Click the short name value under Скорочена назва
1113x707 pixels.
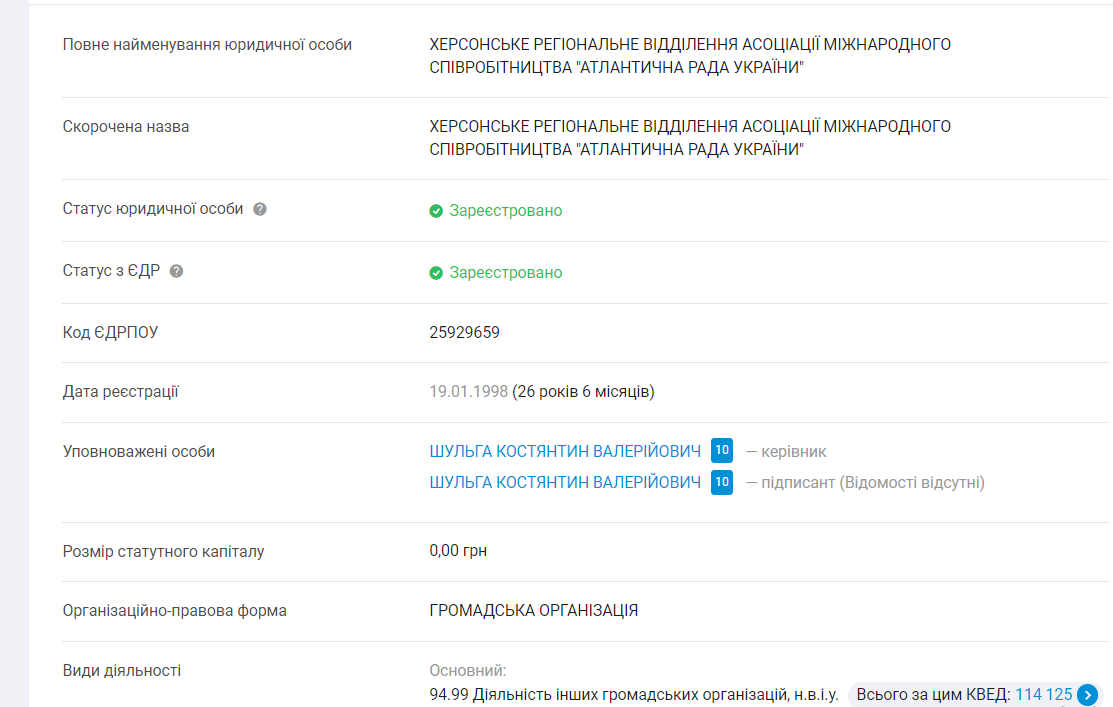pyautogui.click(x=689, y=138)
